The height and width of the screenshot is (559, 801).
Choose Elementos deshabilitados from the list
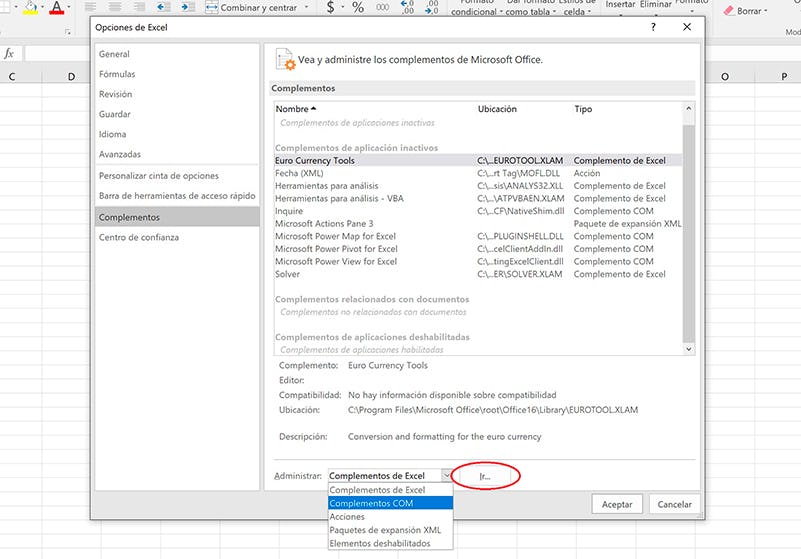[x=380, y=543]
